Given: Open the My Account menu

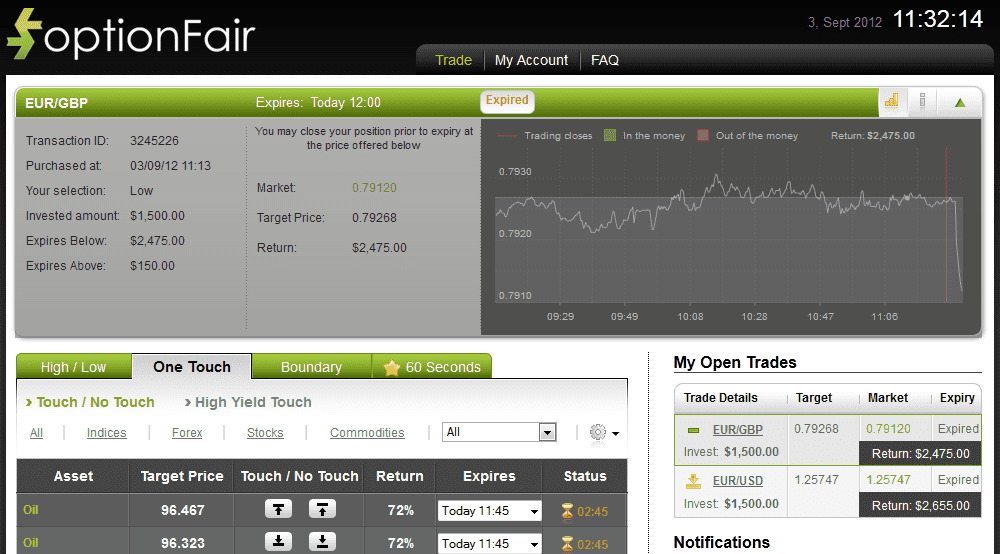Looking at the screenshot, I should 531,60.
